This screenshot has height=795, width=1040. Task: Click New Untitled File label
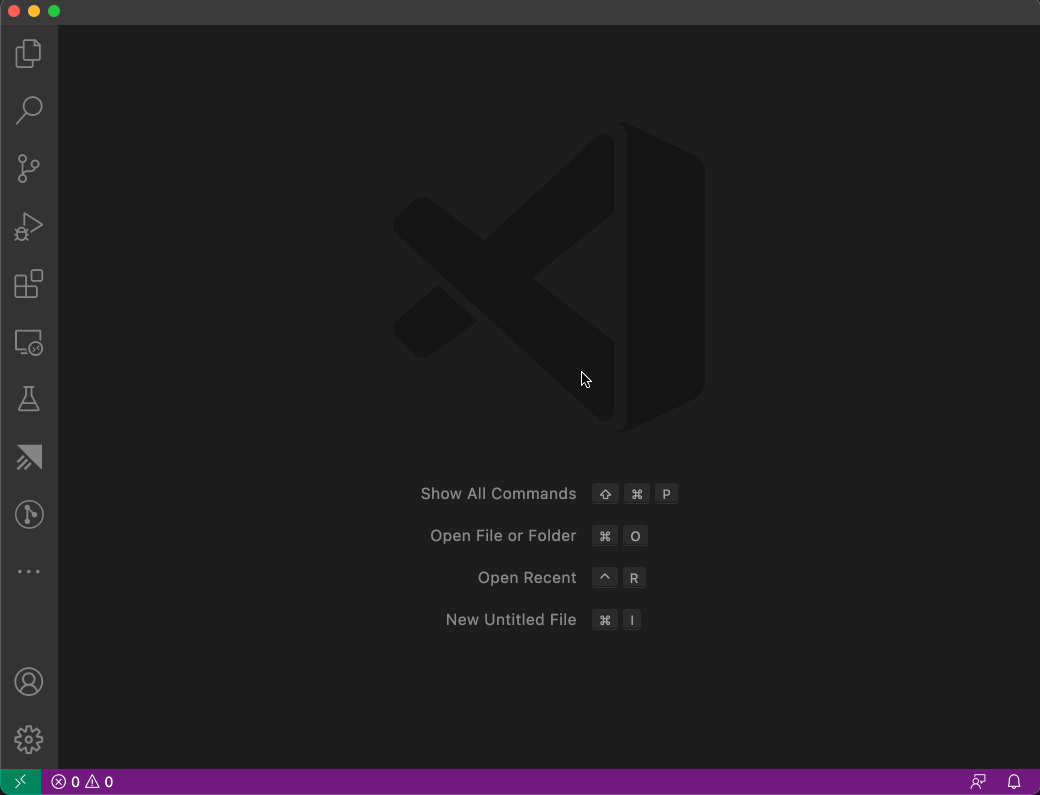(x=511, y=619)
